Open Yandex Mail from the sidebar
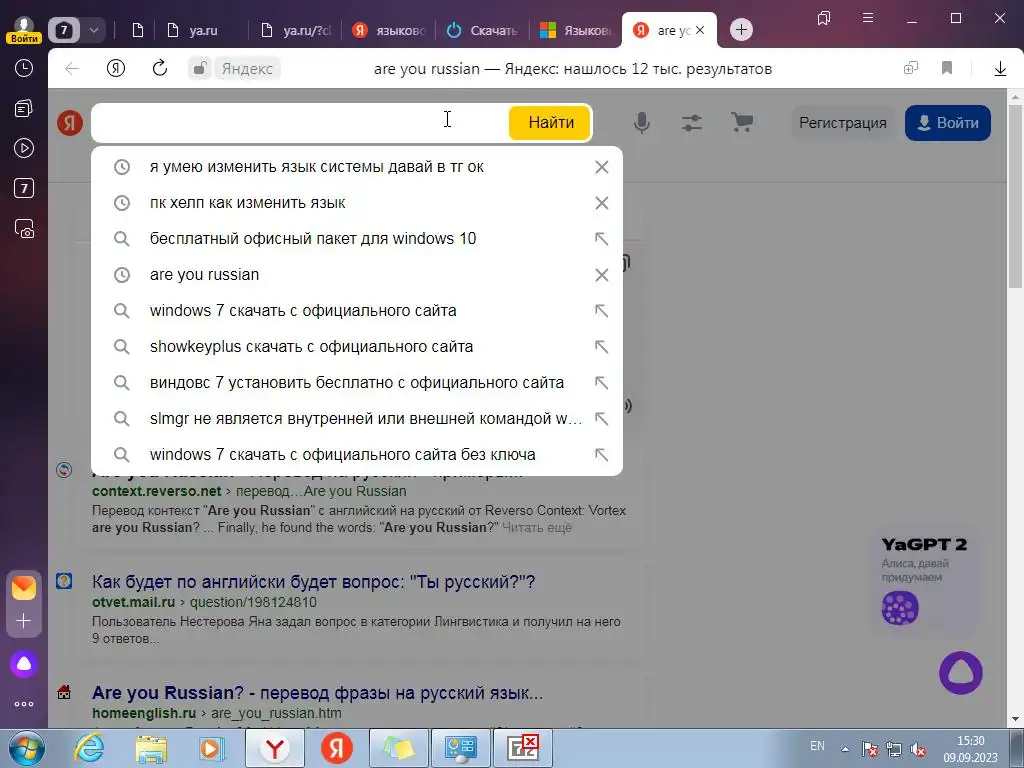Screen dimensions: 1024x768 coord(24,588)
